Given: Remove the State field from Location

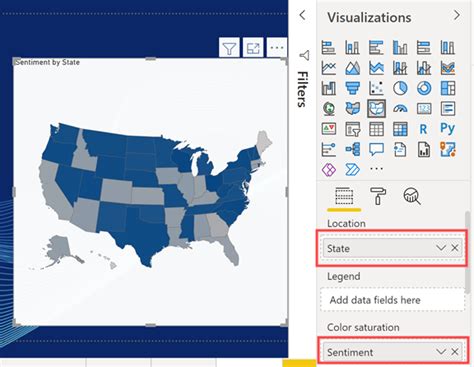Looking at the screenshot, I should pyautogui.click(x=455, y=248).
